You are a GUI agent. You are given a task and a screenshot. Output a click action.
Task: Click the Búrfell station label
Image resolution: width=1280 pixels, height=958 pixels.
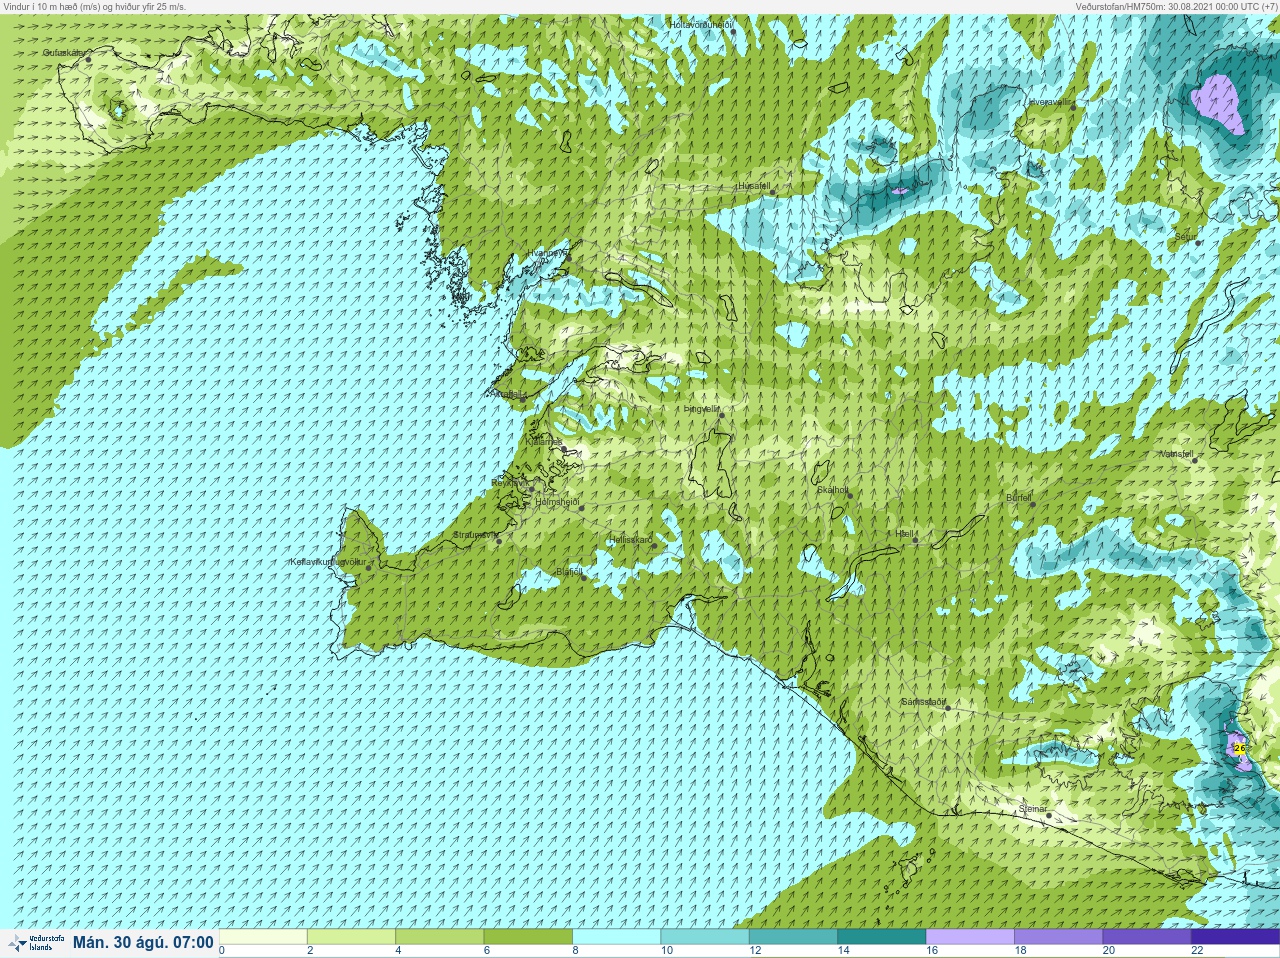[x=1019, y=497]
